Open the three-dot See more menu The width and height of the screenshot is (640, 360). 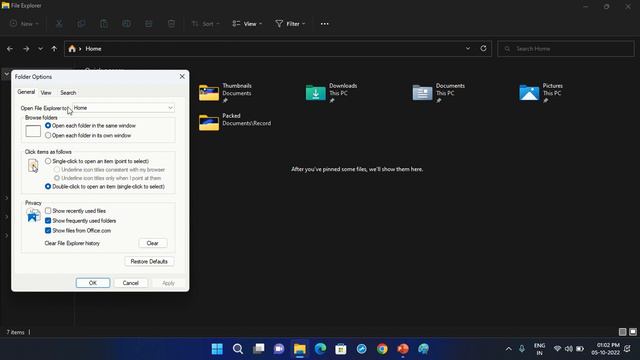click(324, 24)
